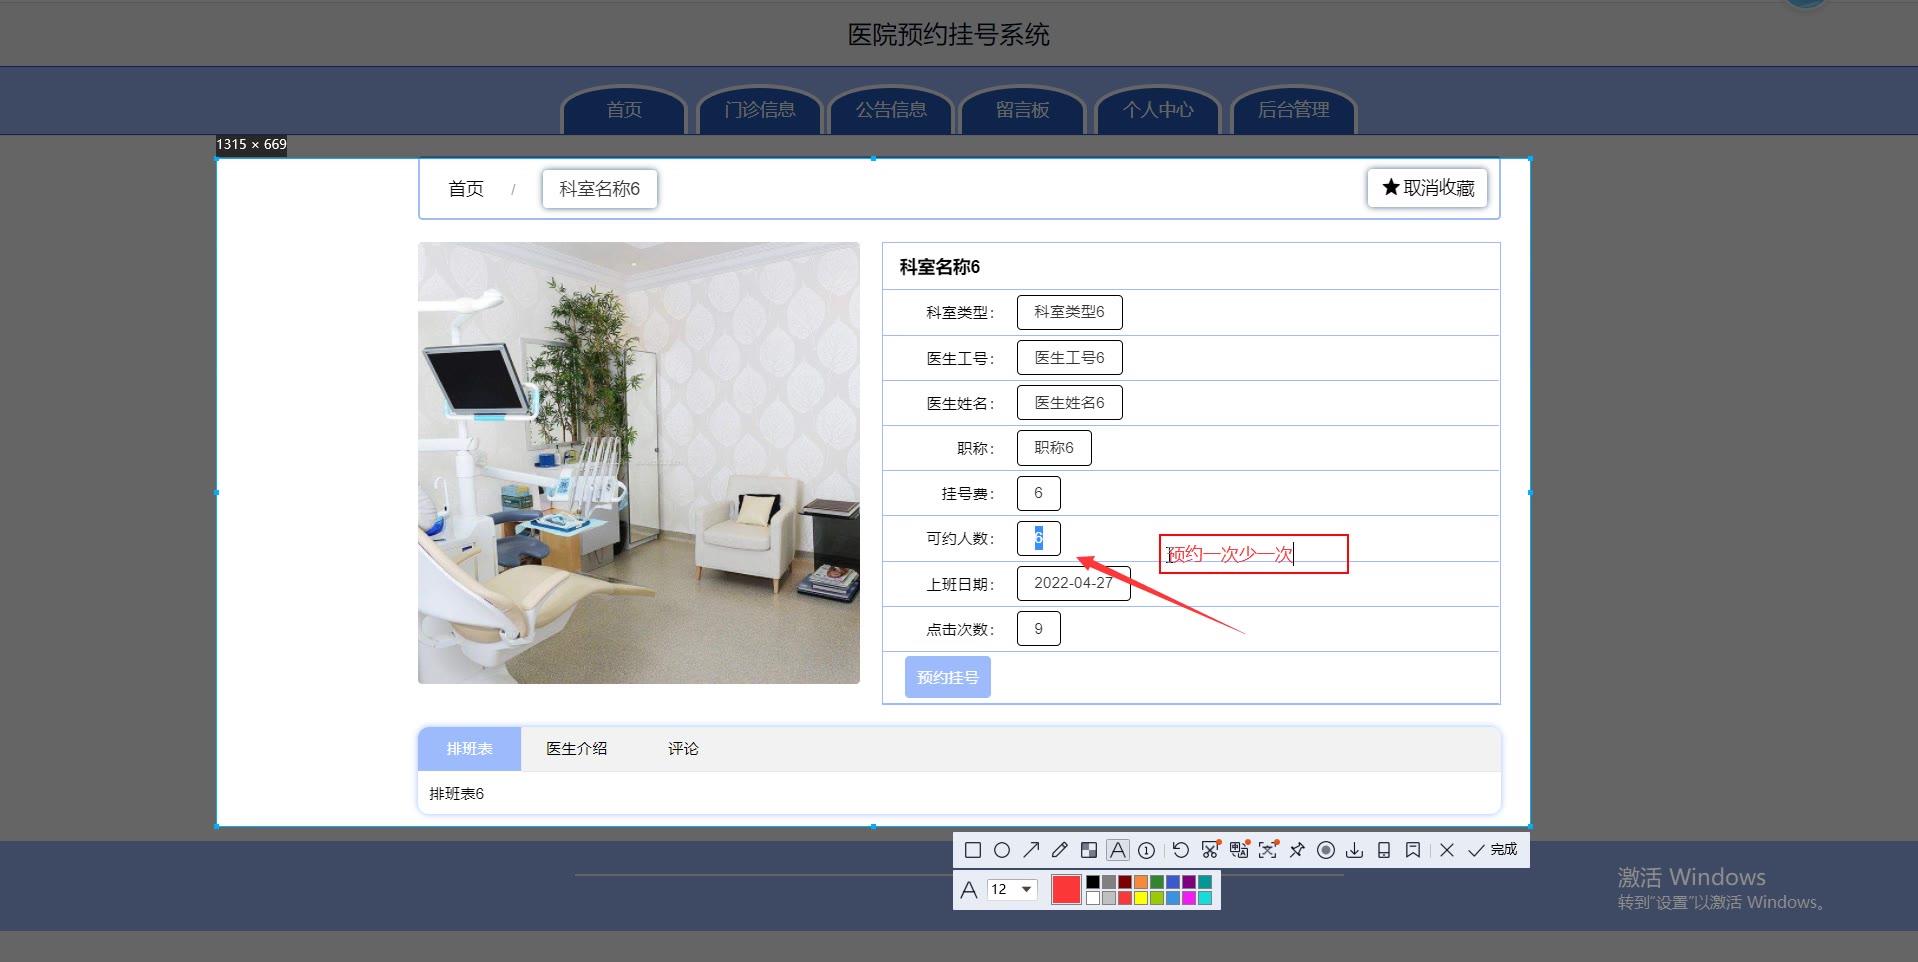
Task: Finish the capture with 完成
Action: pos(1492,850)
